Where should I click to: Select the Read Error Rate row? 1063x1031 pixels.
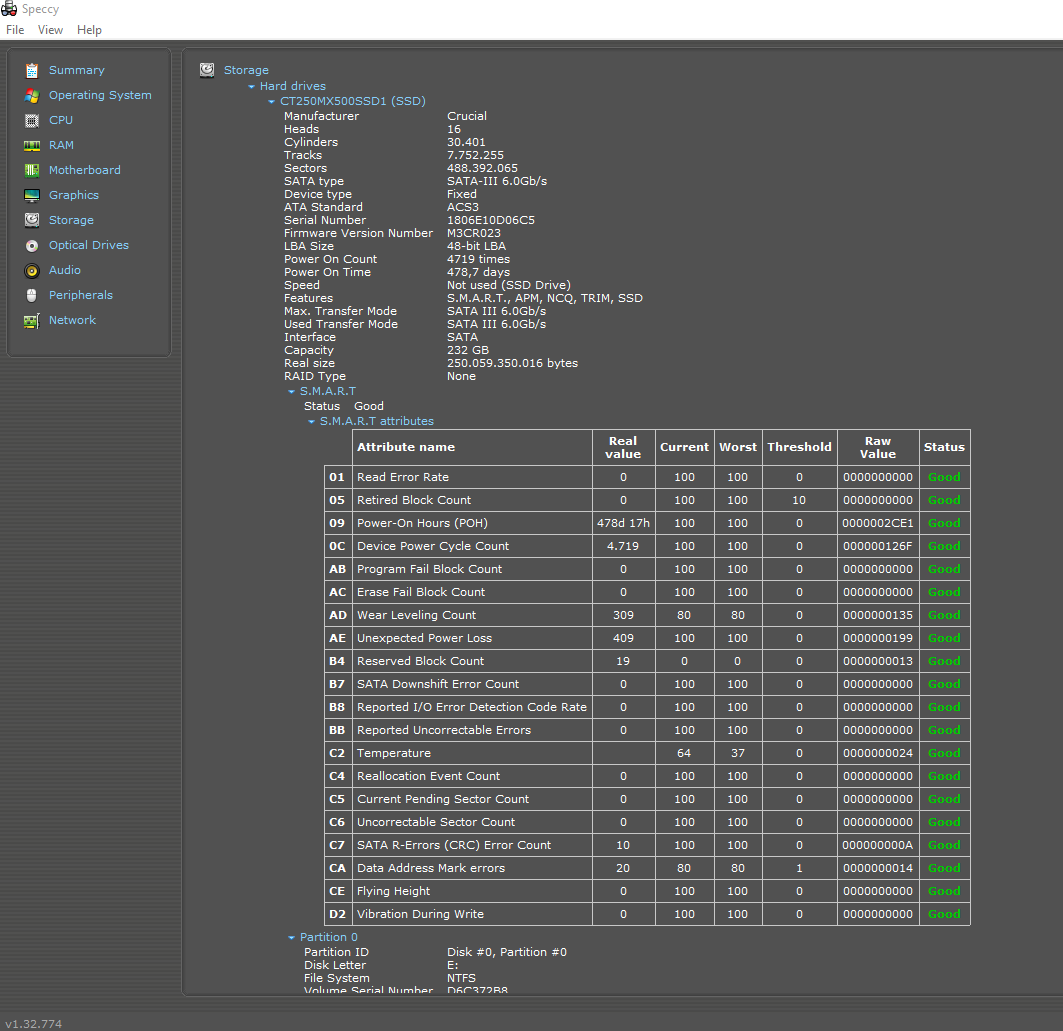(x=647, y=477)
